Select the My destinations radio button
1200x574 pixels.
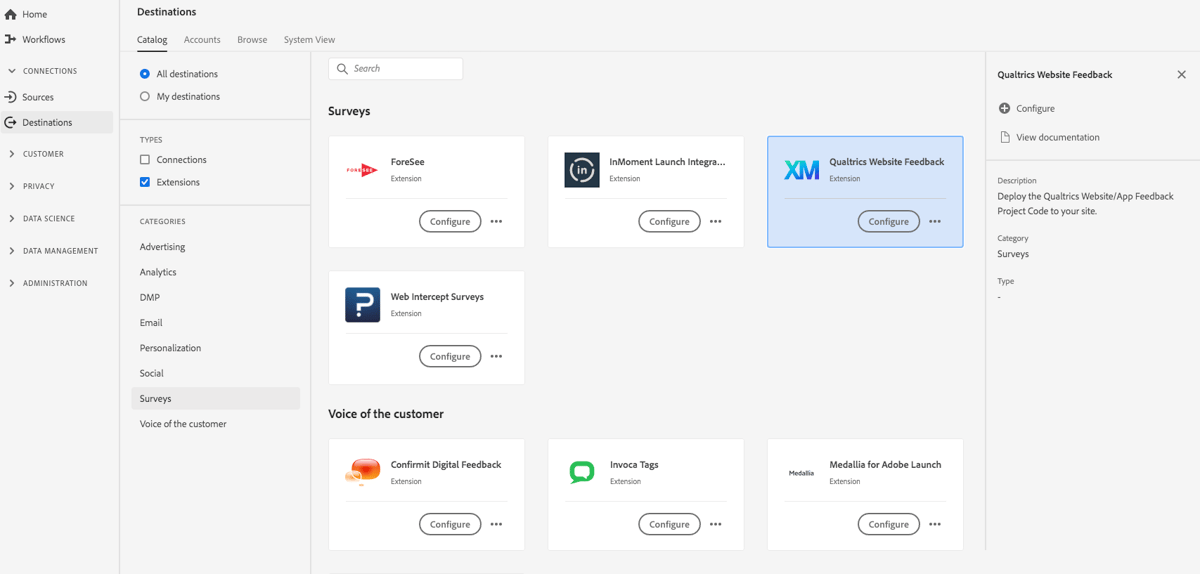tap(145, 97)
